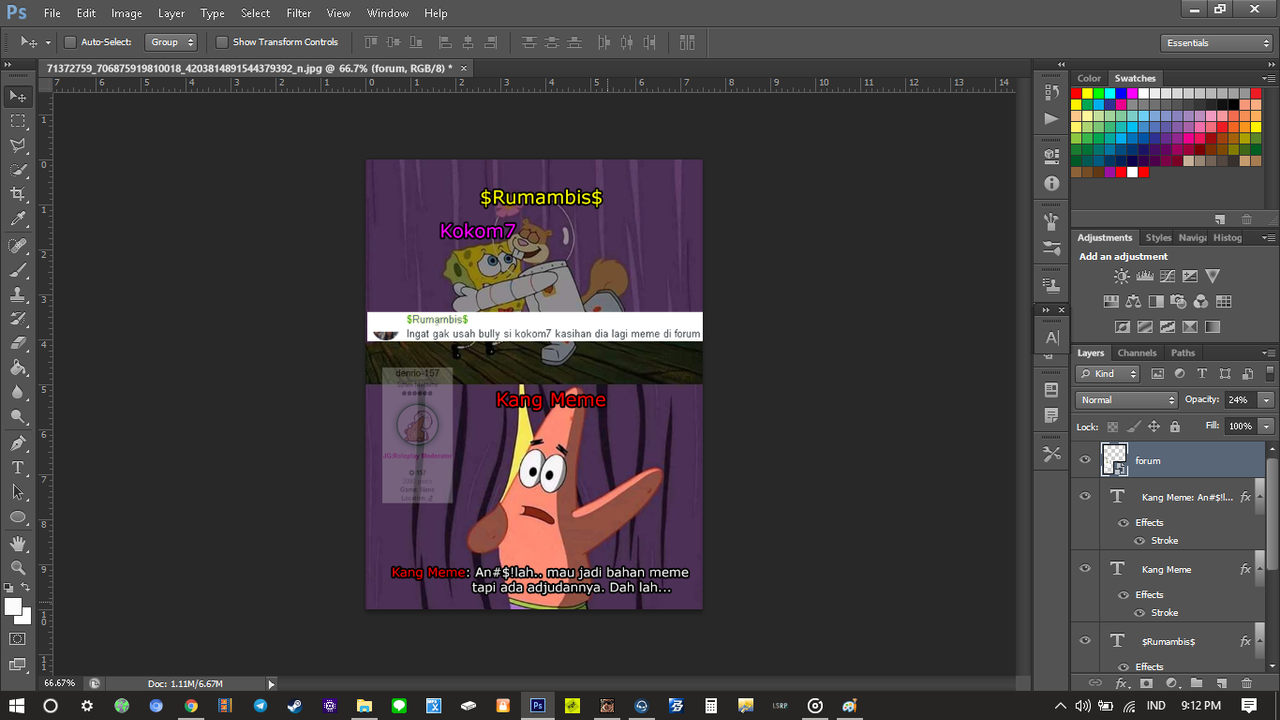This screenshot has height=720, width=1280.
Task: Select the Clone Stamp tool
Action: point(18,295)
